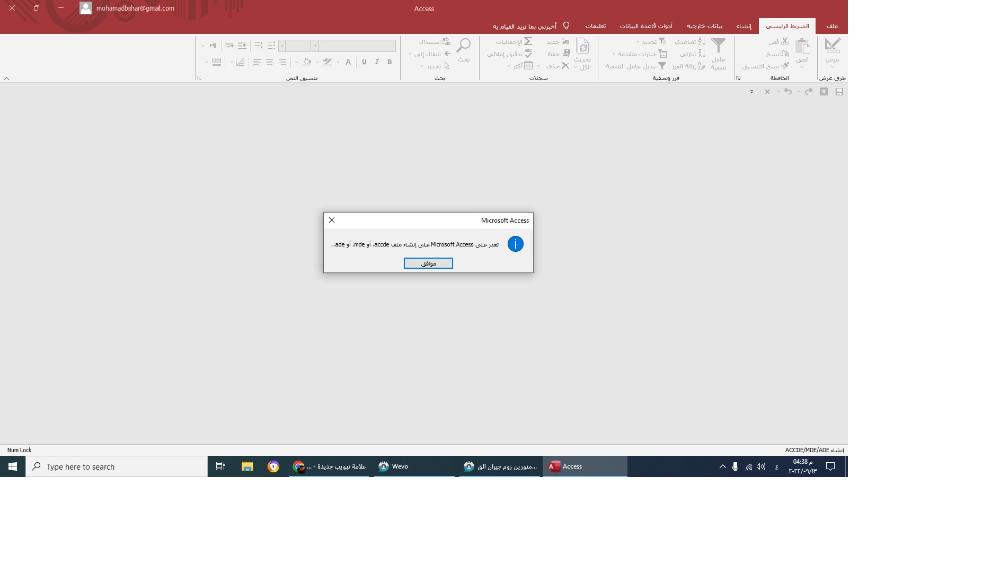Click the Tell Me lightbulb search box

(x=530, y=26)
